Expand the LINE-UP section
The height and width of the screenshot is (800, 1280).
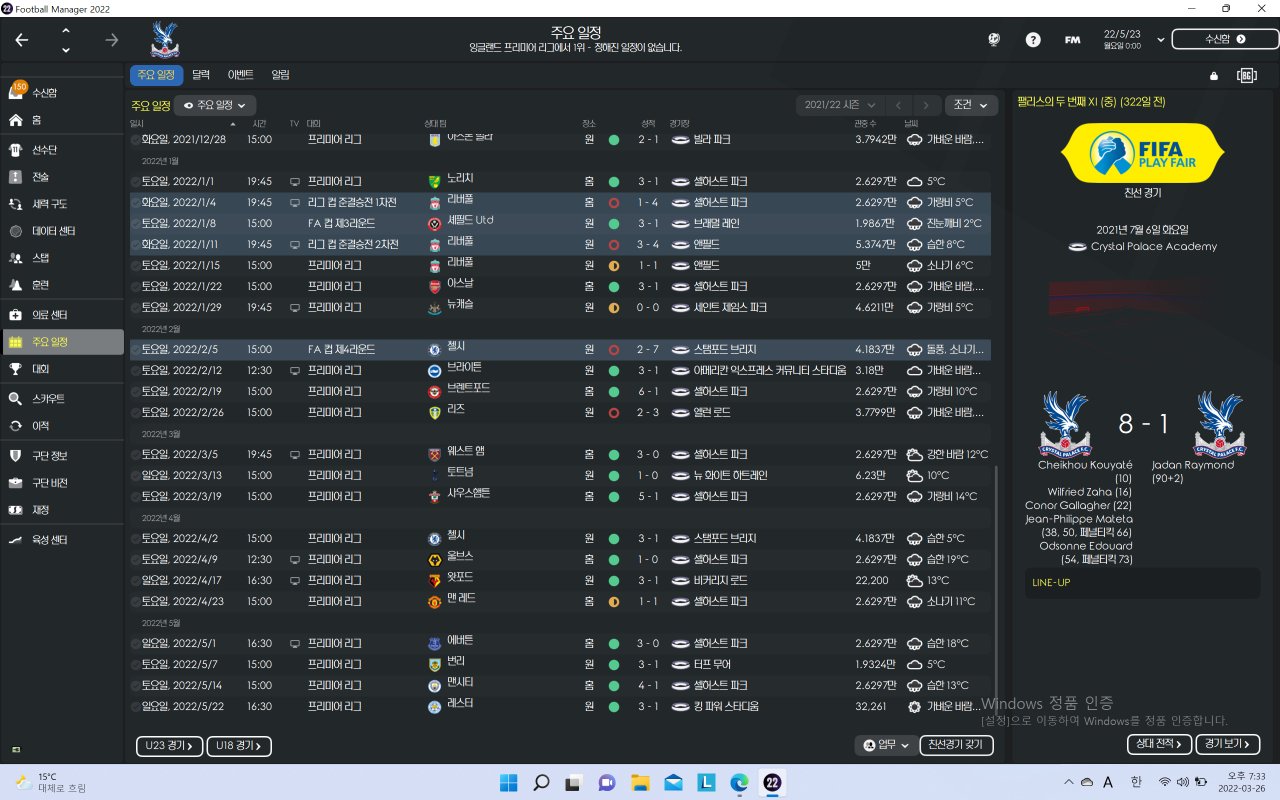click(1142, 582)
